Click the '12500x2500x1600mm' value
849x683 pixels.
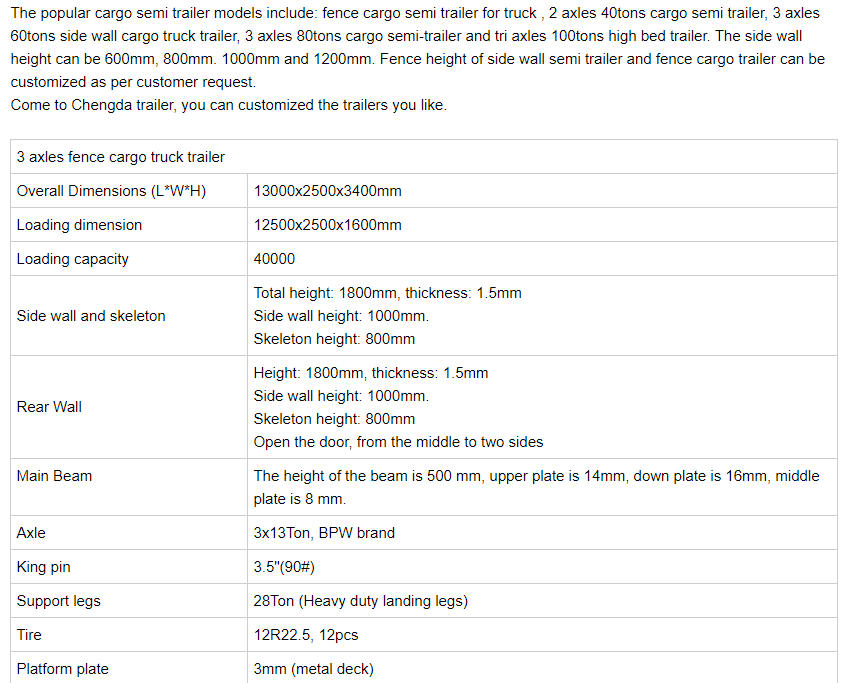click(328, 225)
